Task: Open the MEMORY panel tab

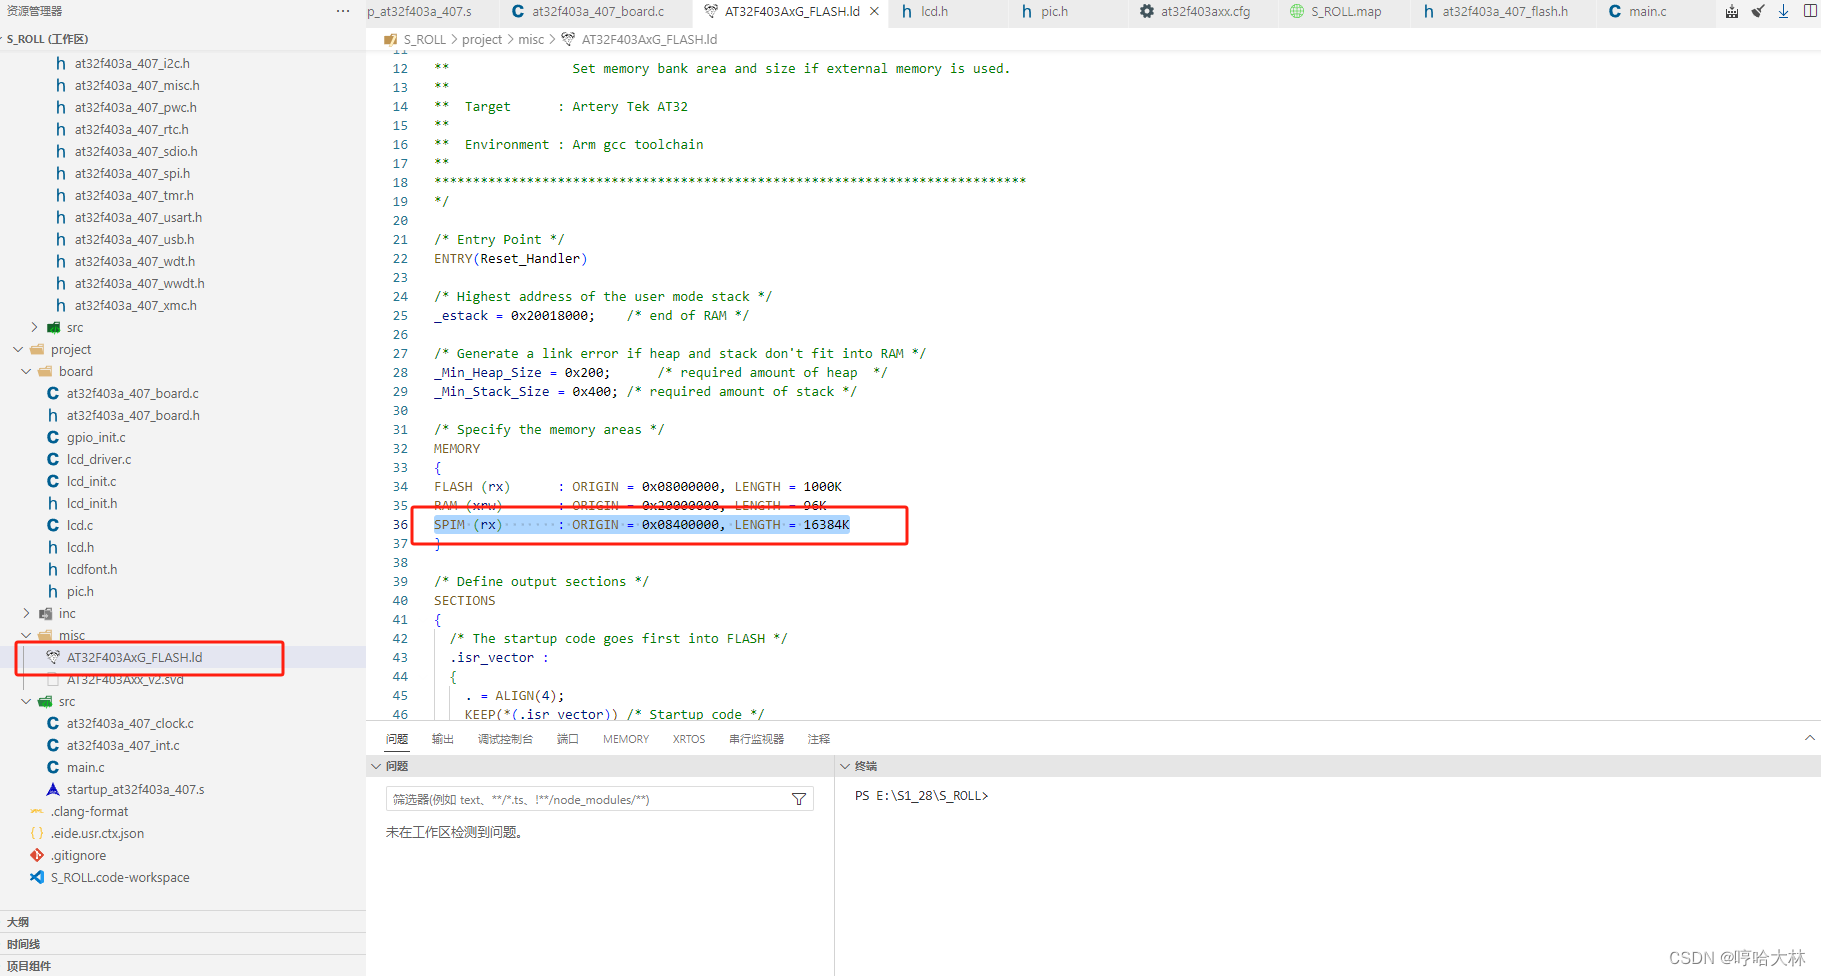Action: (626, 739)
